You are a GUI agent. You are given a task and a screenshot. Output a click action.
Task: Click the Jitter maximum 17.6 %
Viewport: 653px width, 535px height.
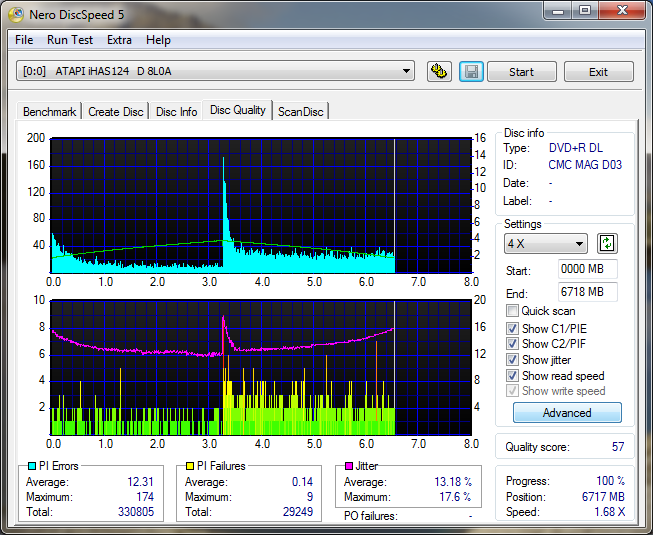pyautogui.click(x=455, y=497)
